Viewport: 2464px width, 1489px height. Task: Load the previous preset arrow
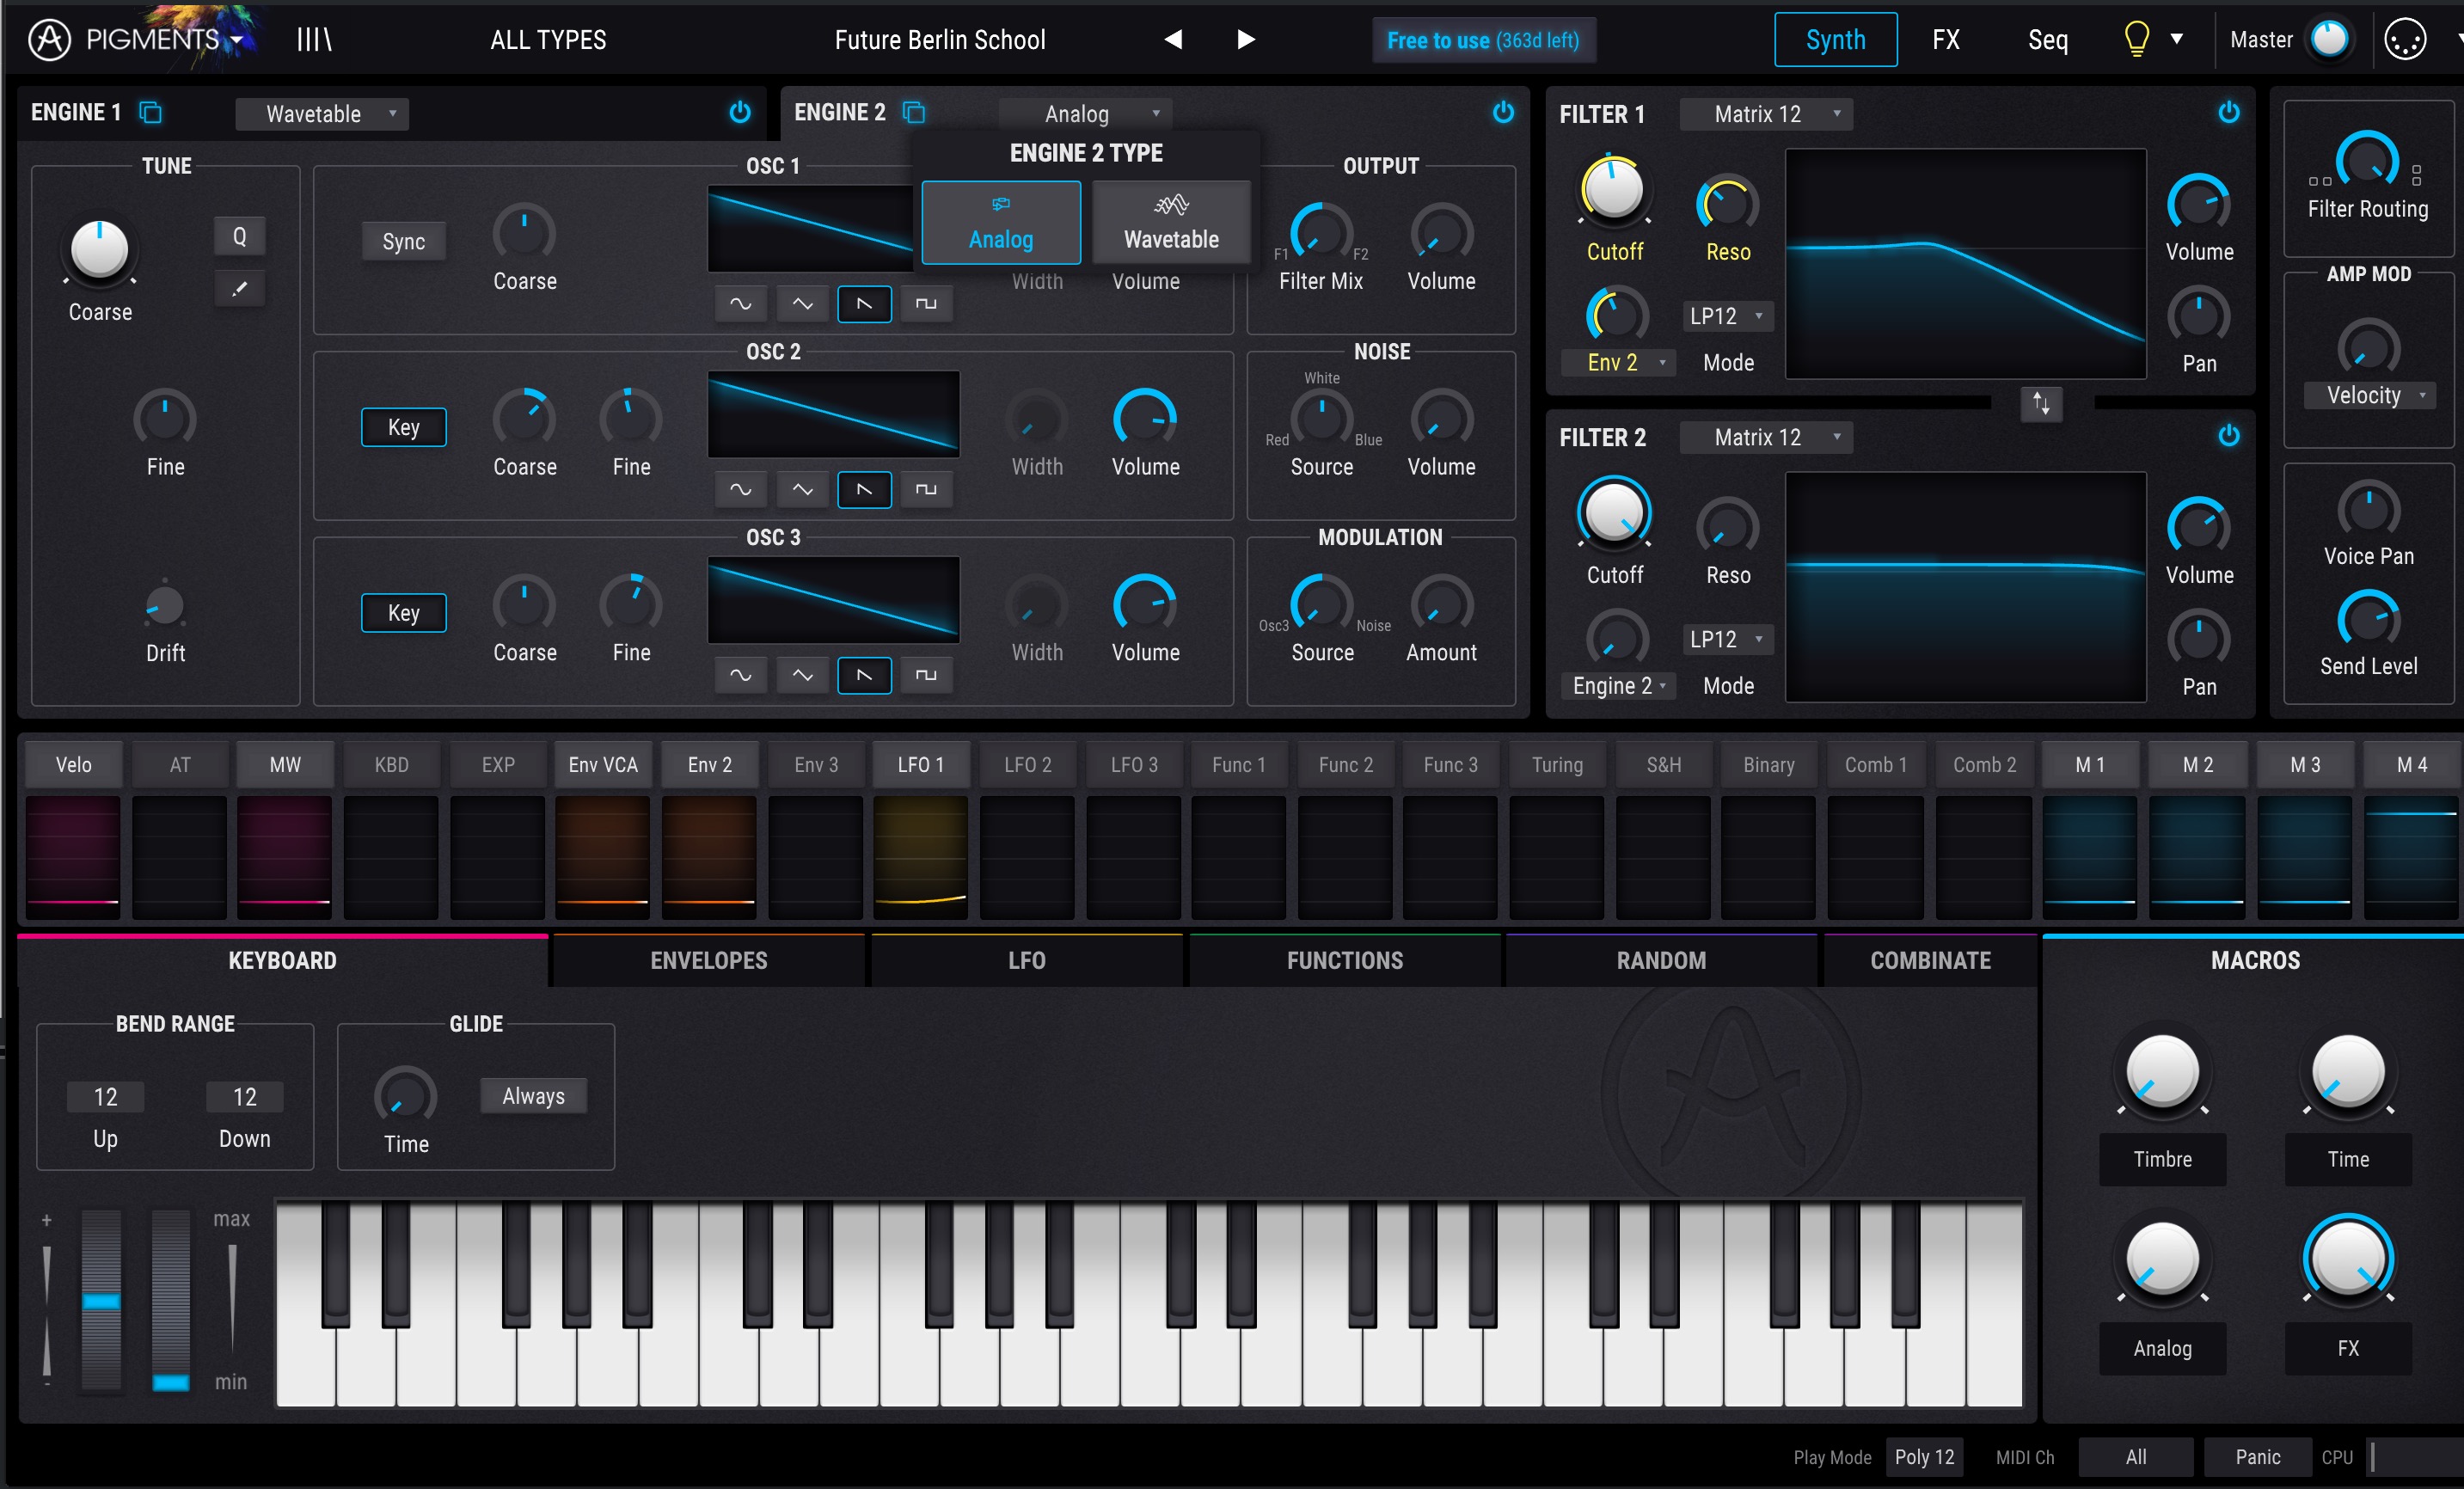[1173, 40]
